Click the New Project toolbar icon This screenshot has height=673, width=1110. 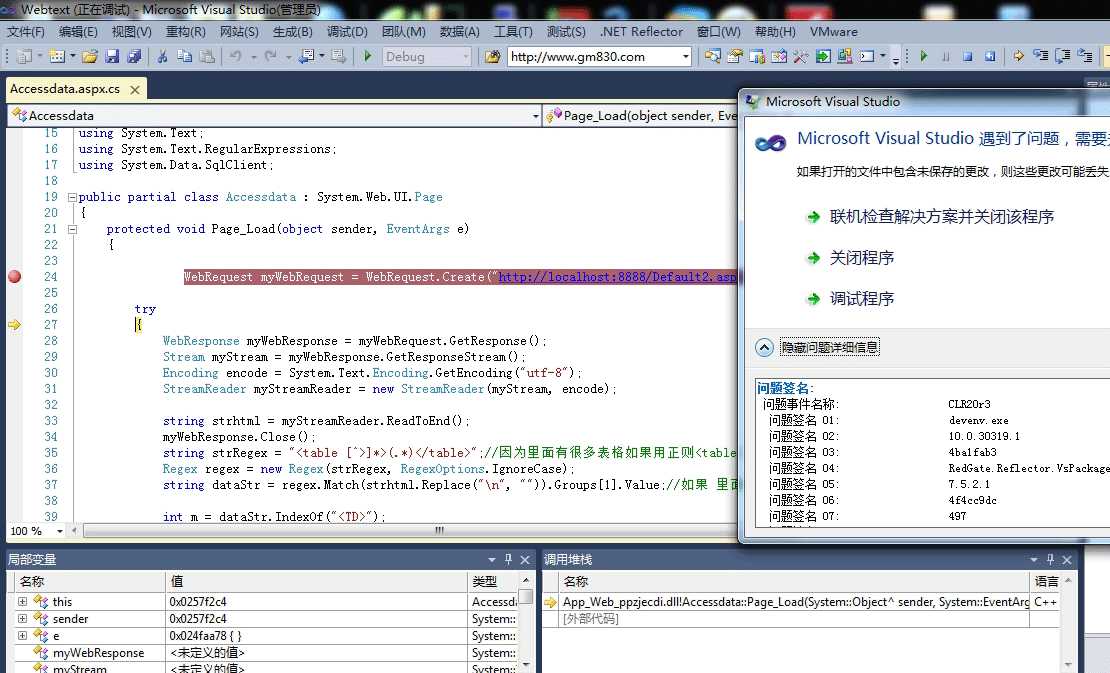click(x=24, y=57)
